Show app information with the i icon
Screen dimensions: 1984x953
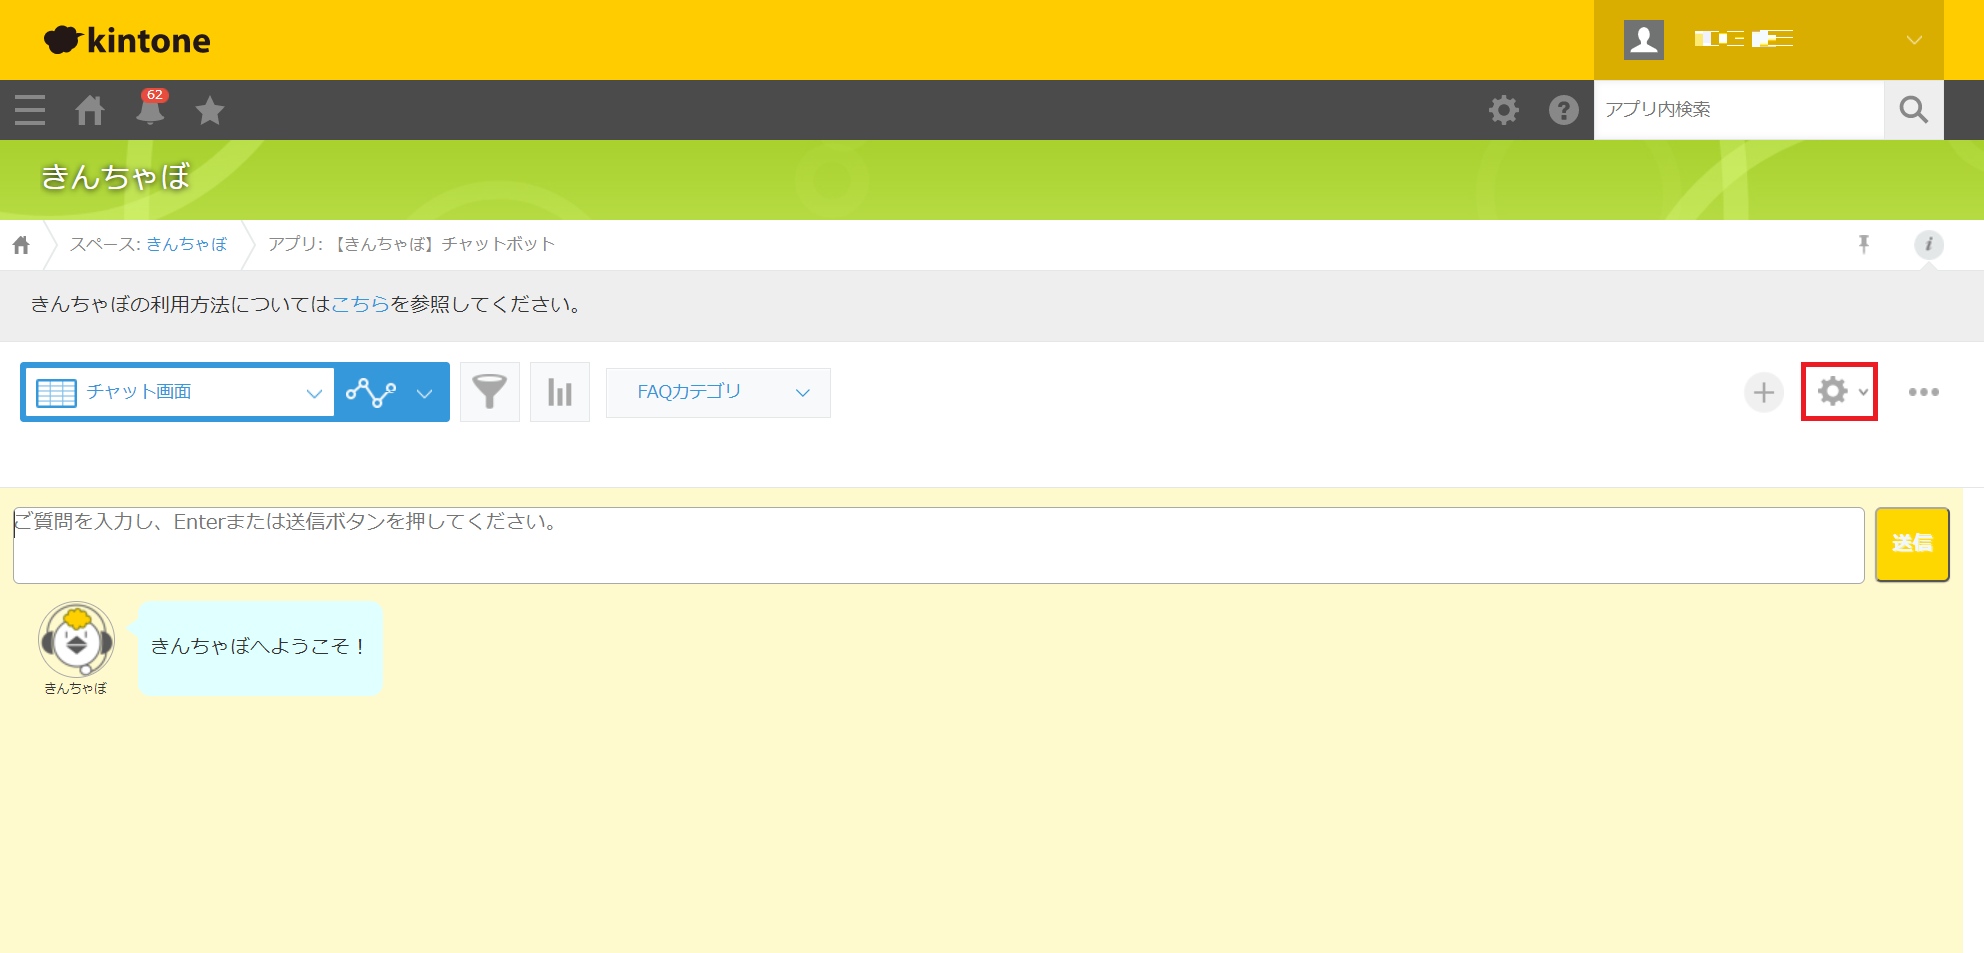(x=1928, y=244)
